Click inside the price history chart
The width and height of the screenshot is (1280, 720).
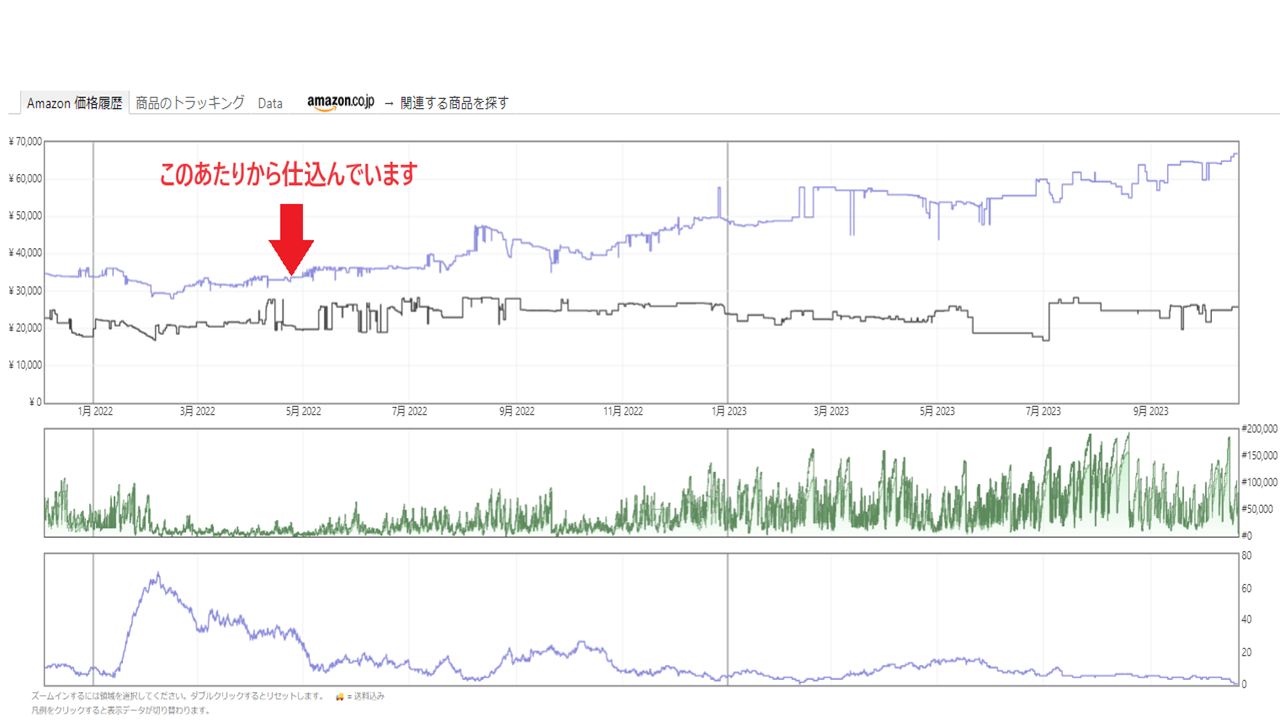point(641,272)
